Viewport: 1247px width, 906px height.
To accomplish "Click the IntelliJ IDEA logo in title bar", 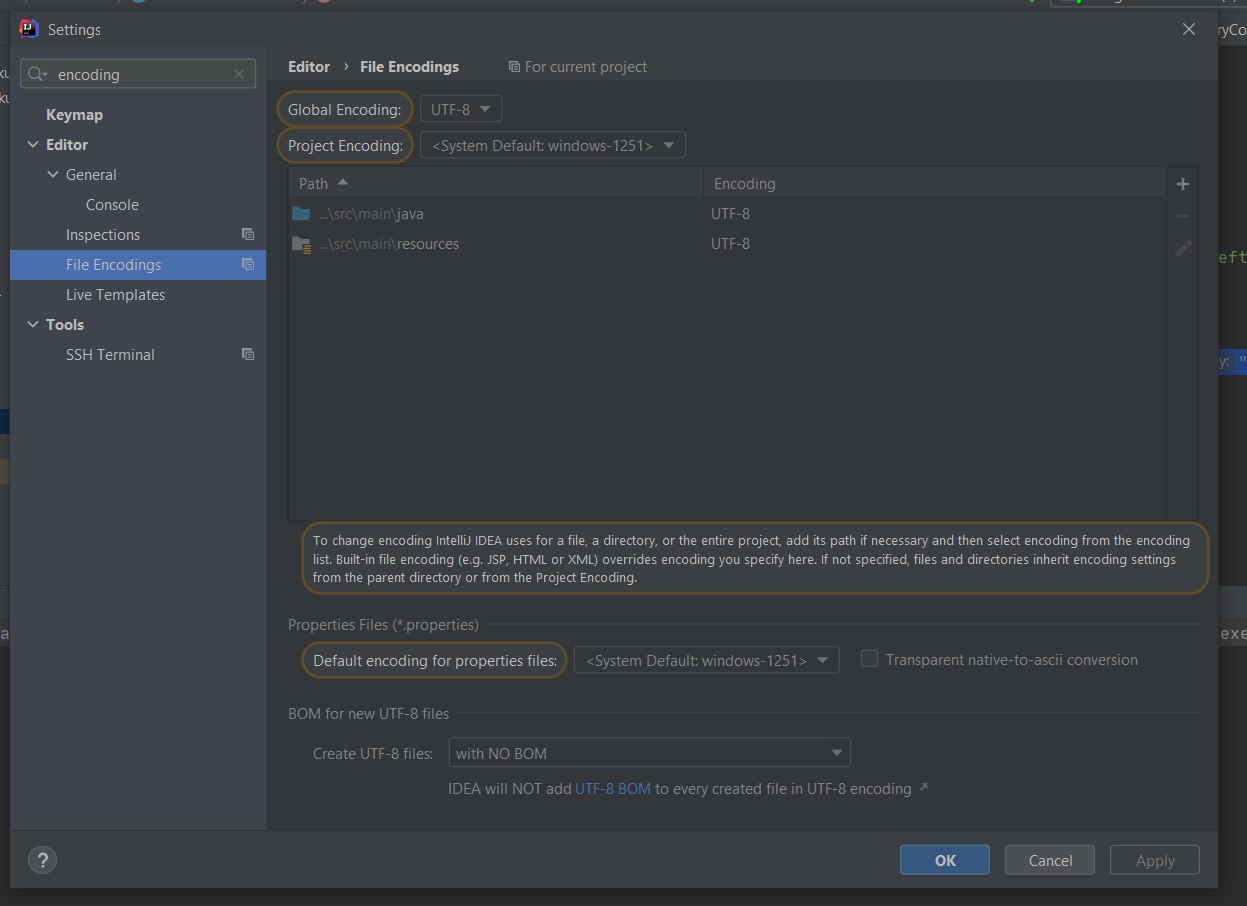I will coord(29,29).
